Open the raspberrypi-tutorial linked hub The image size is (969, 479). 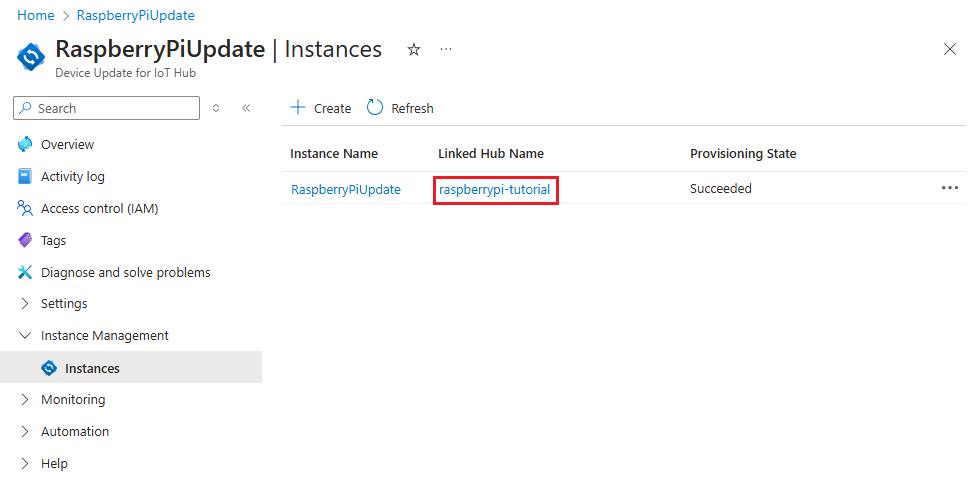pyautogui.click(x=495, y=189)
